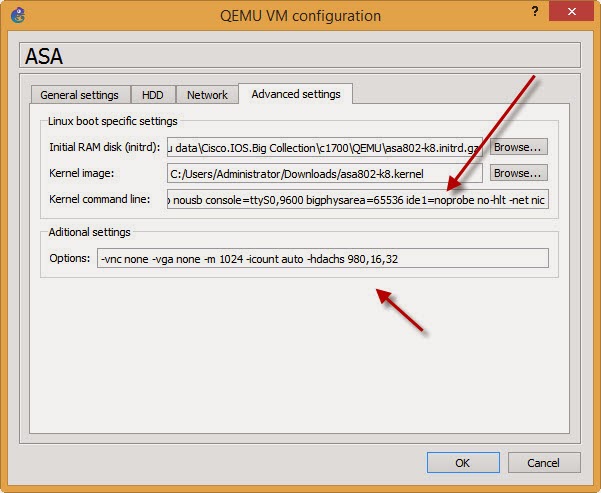Click the 'Kernel image:' label
The height and width of the screenshot is (493, 601).
pos(82,173)
